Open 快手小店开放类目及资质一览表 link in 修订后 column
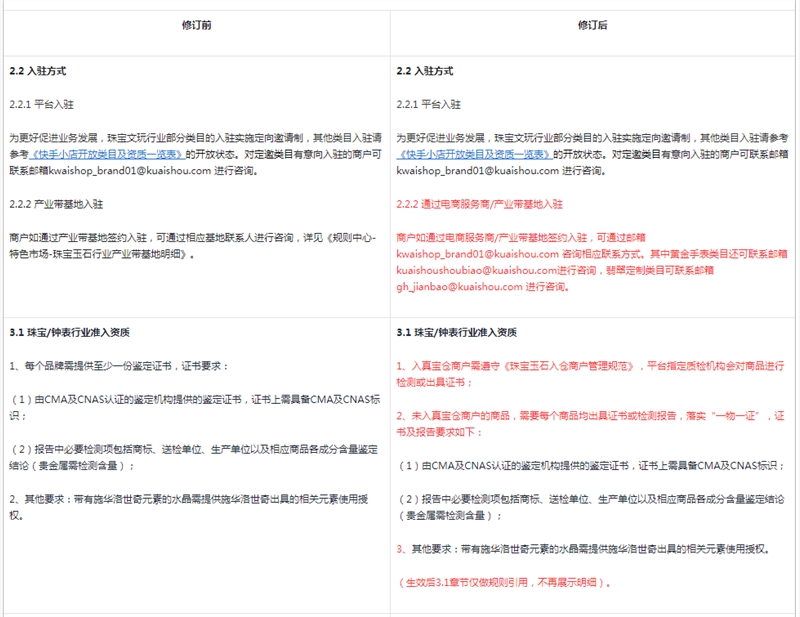This screenshot has height=617, width=800. pyautogui.click(x=474, y=154)
